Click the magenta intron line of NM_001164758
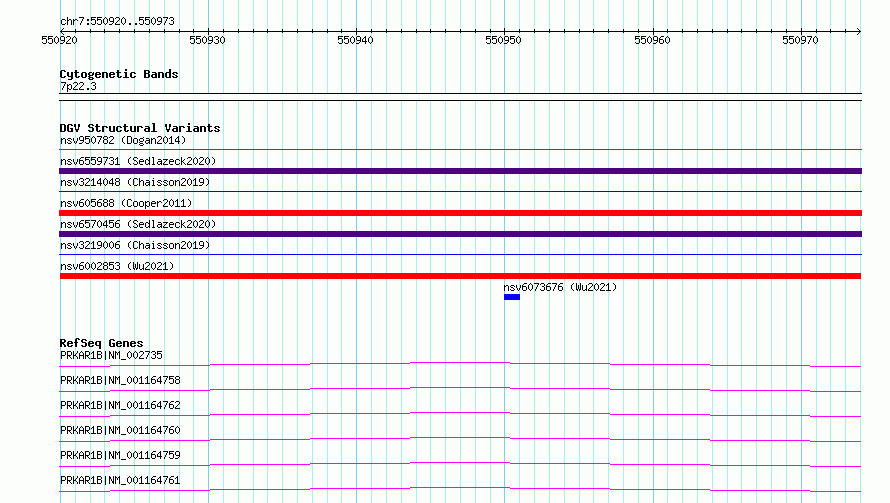Viewport: 890px width, 503px height. coord(460,388)
